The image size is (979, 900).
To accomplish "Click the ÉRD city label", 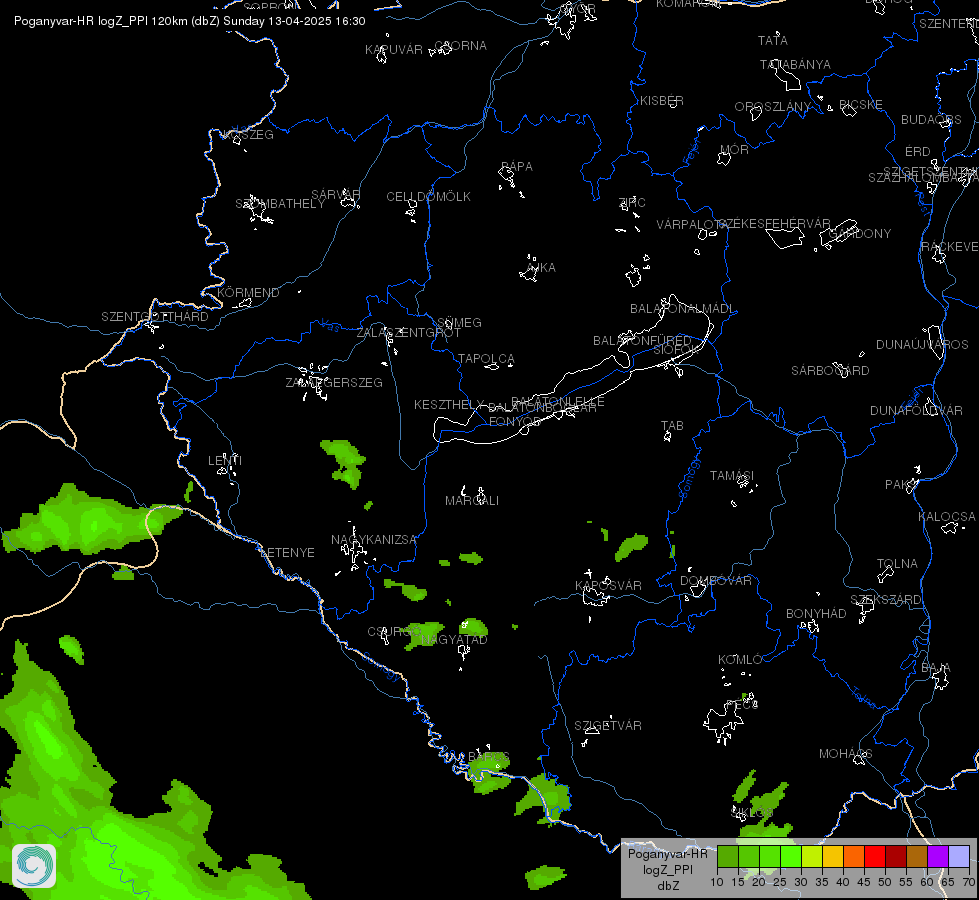I will point(917,152).
